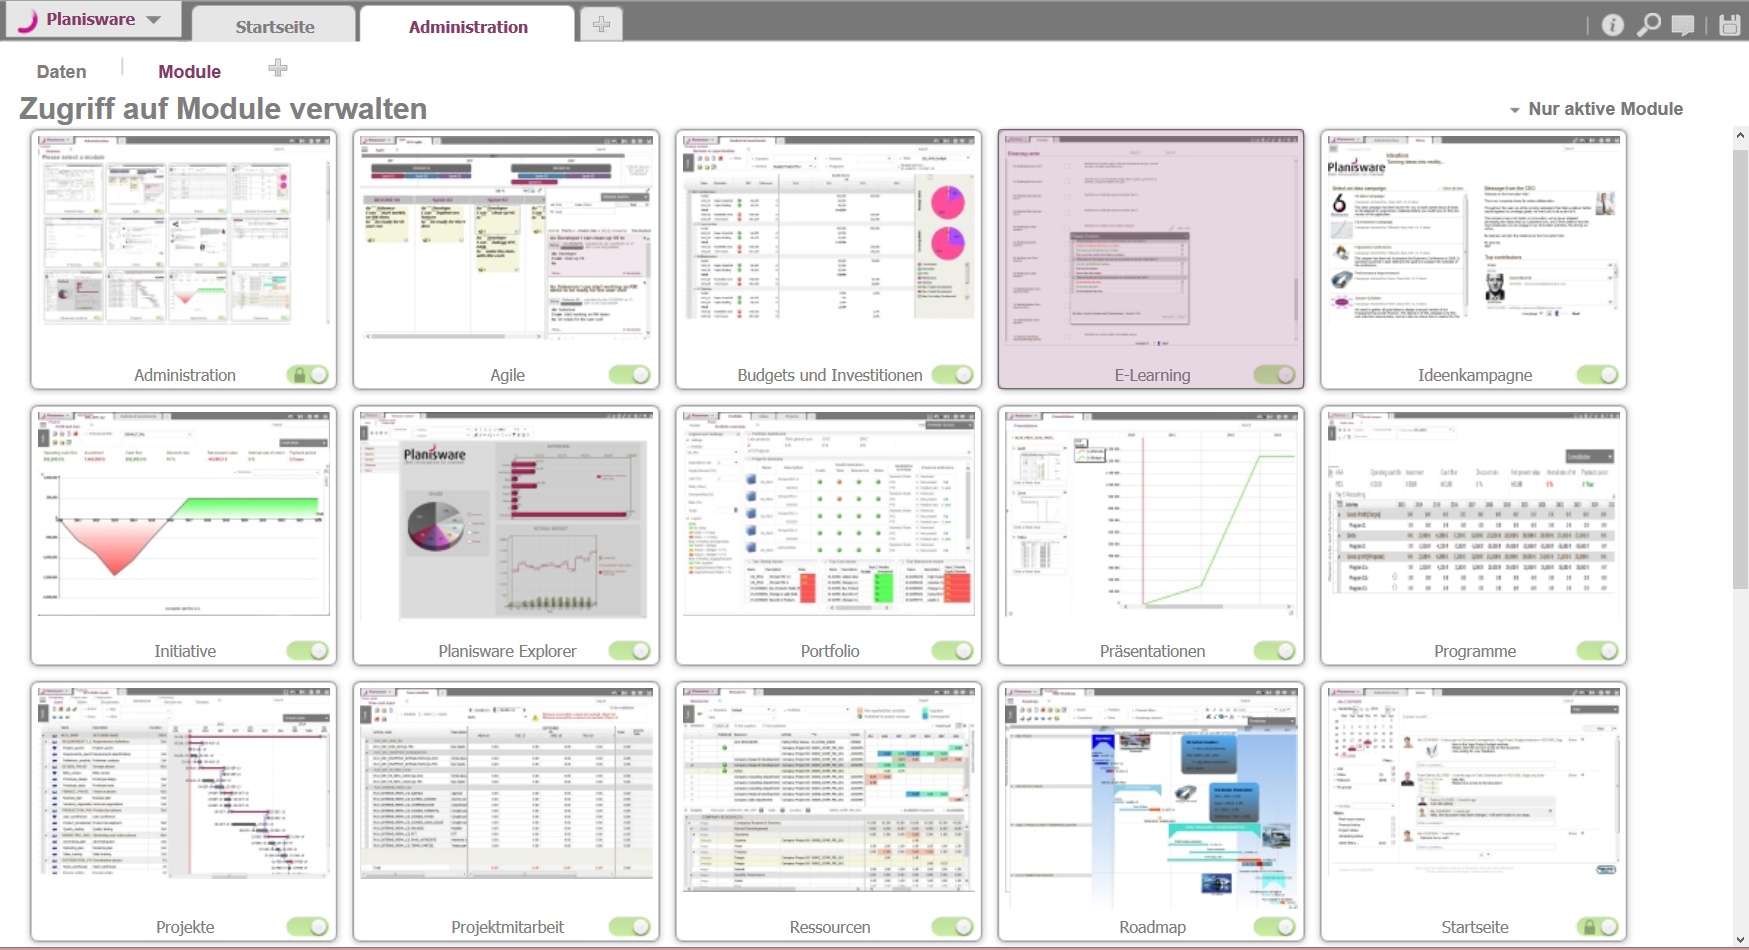1749x950 pixels.
Task: Add a new tab with the plus icon
Action: tap(601, 21)
